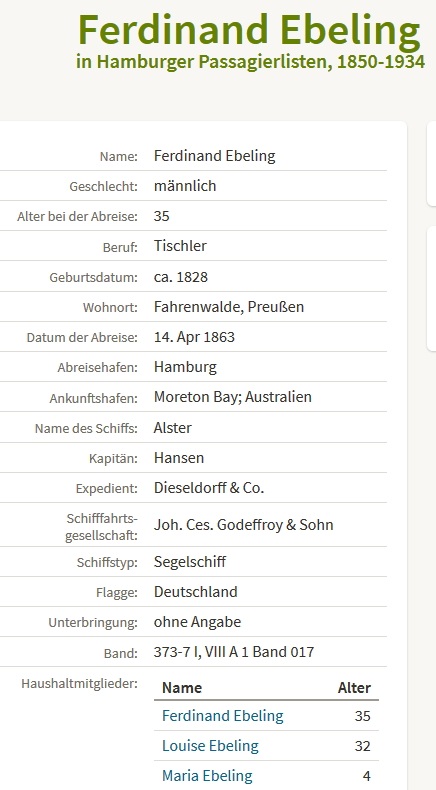Click Ankunftshafen value Moreton Bay; Australien

(x=232, y=397)
